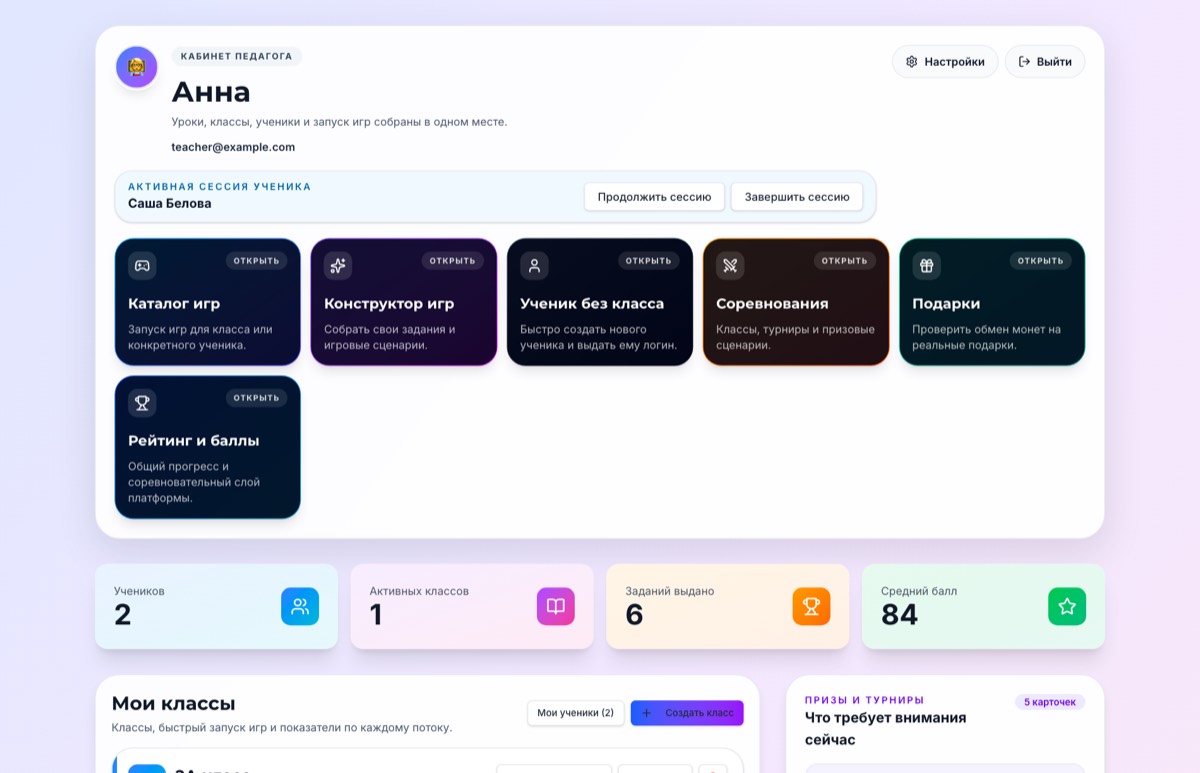The height and width of the screenshot is (773, 1200).
Task: Click Анна's avatar picture
Action: click(136, 67)
